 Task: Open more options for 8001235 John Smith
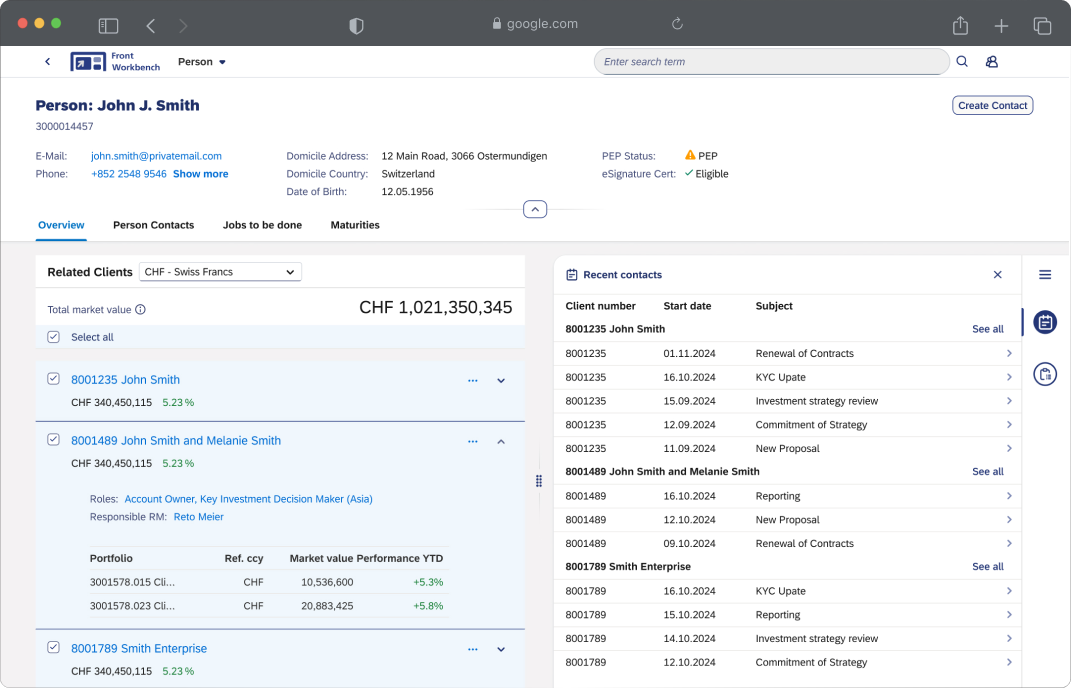(473, 380)
